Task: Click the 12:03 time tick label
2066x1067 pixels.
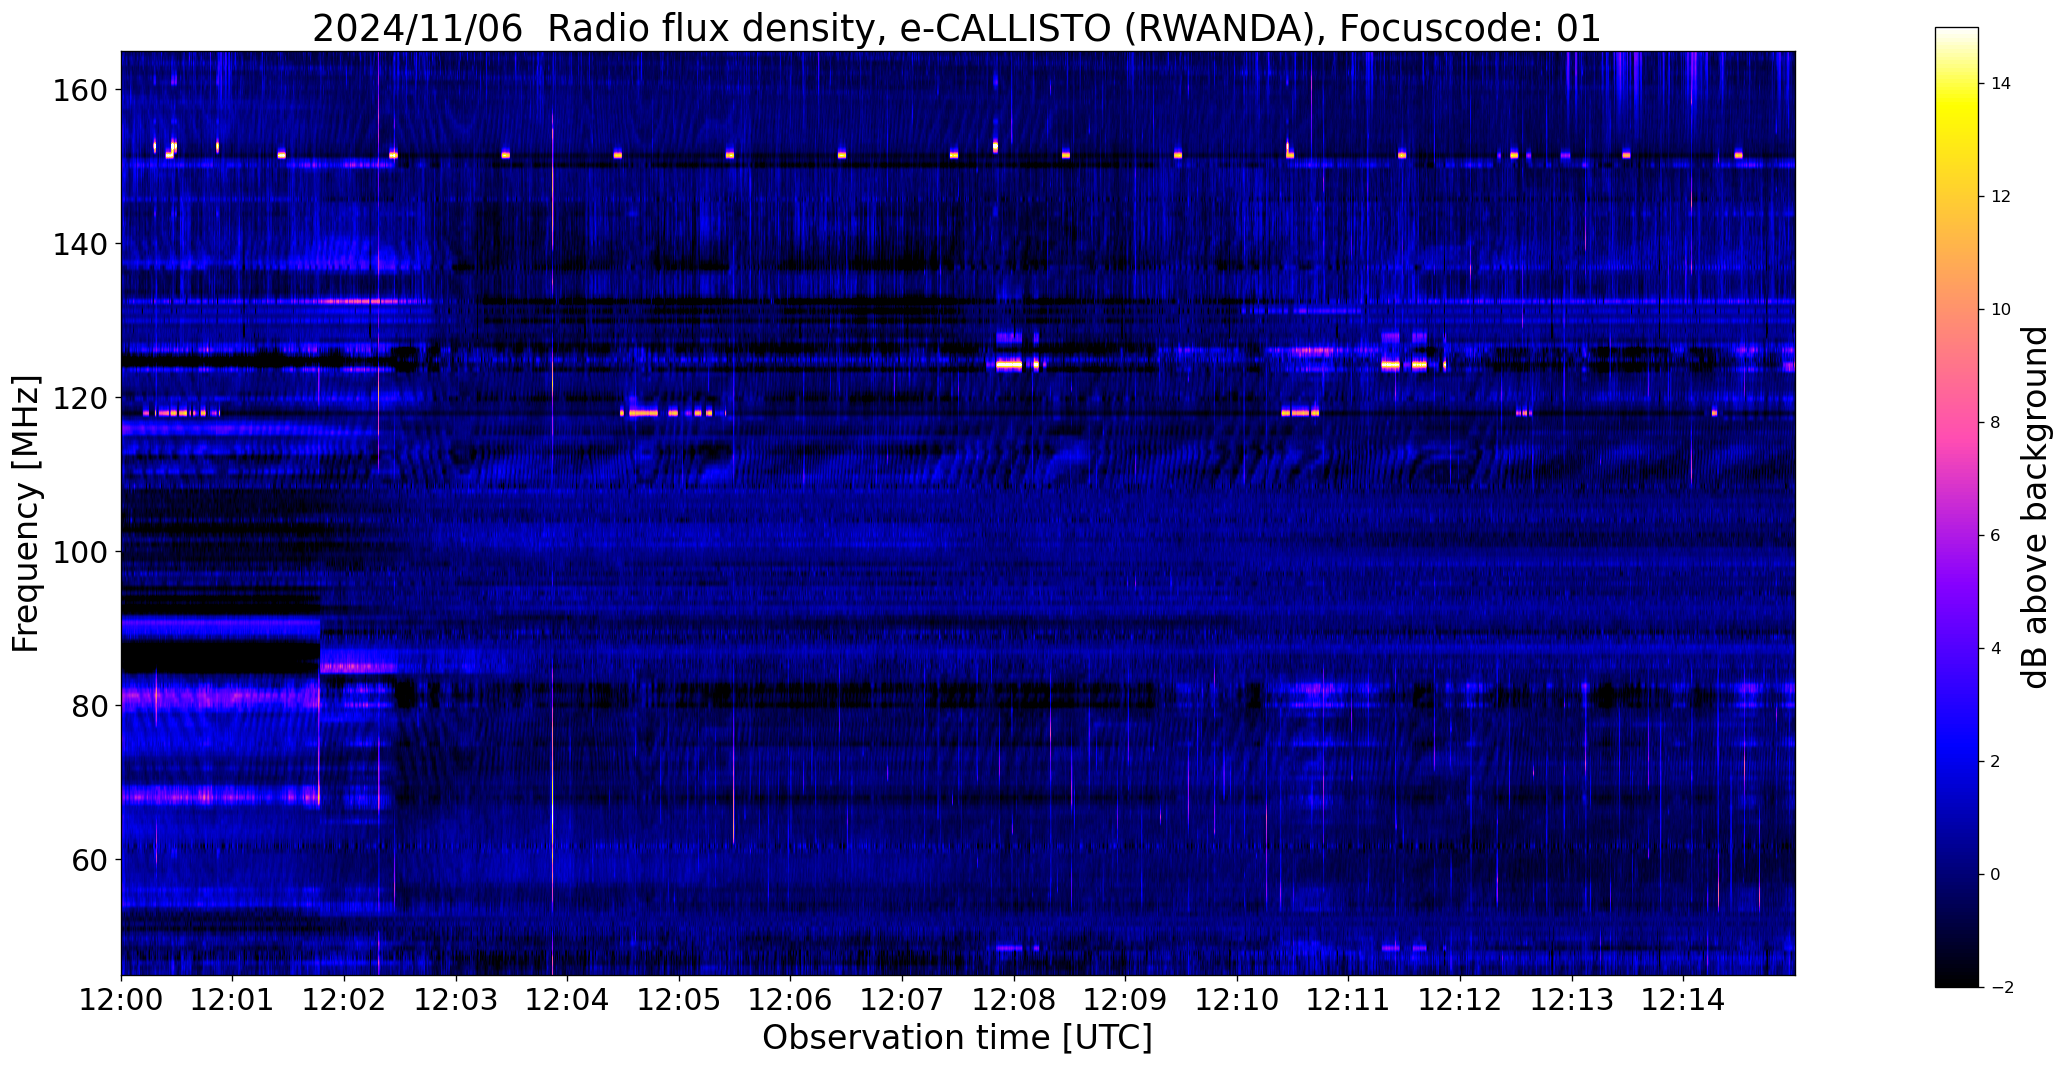Action: 456,999
